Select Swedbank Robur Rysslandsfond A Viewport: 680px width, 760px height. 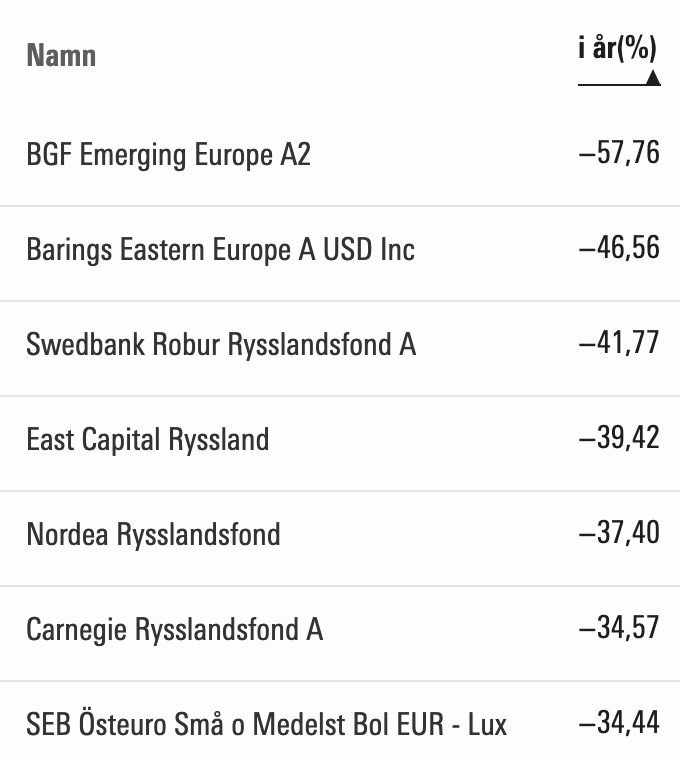pos(221,344)
